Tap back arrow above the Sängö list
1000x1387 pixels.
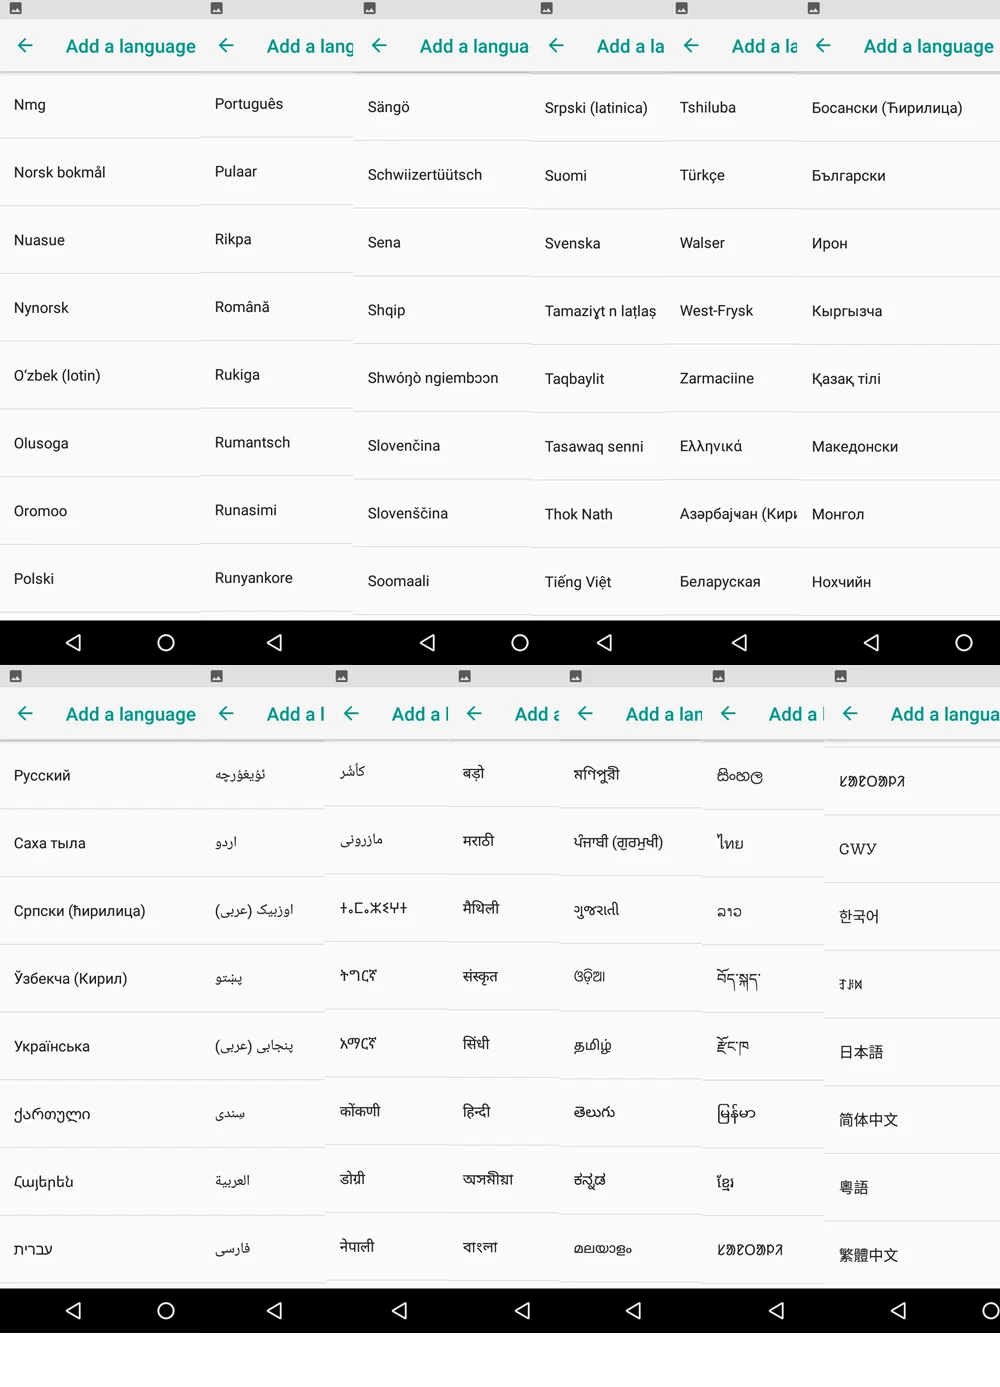click(x=379, y=46)
